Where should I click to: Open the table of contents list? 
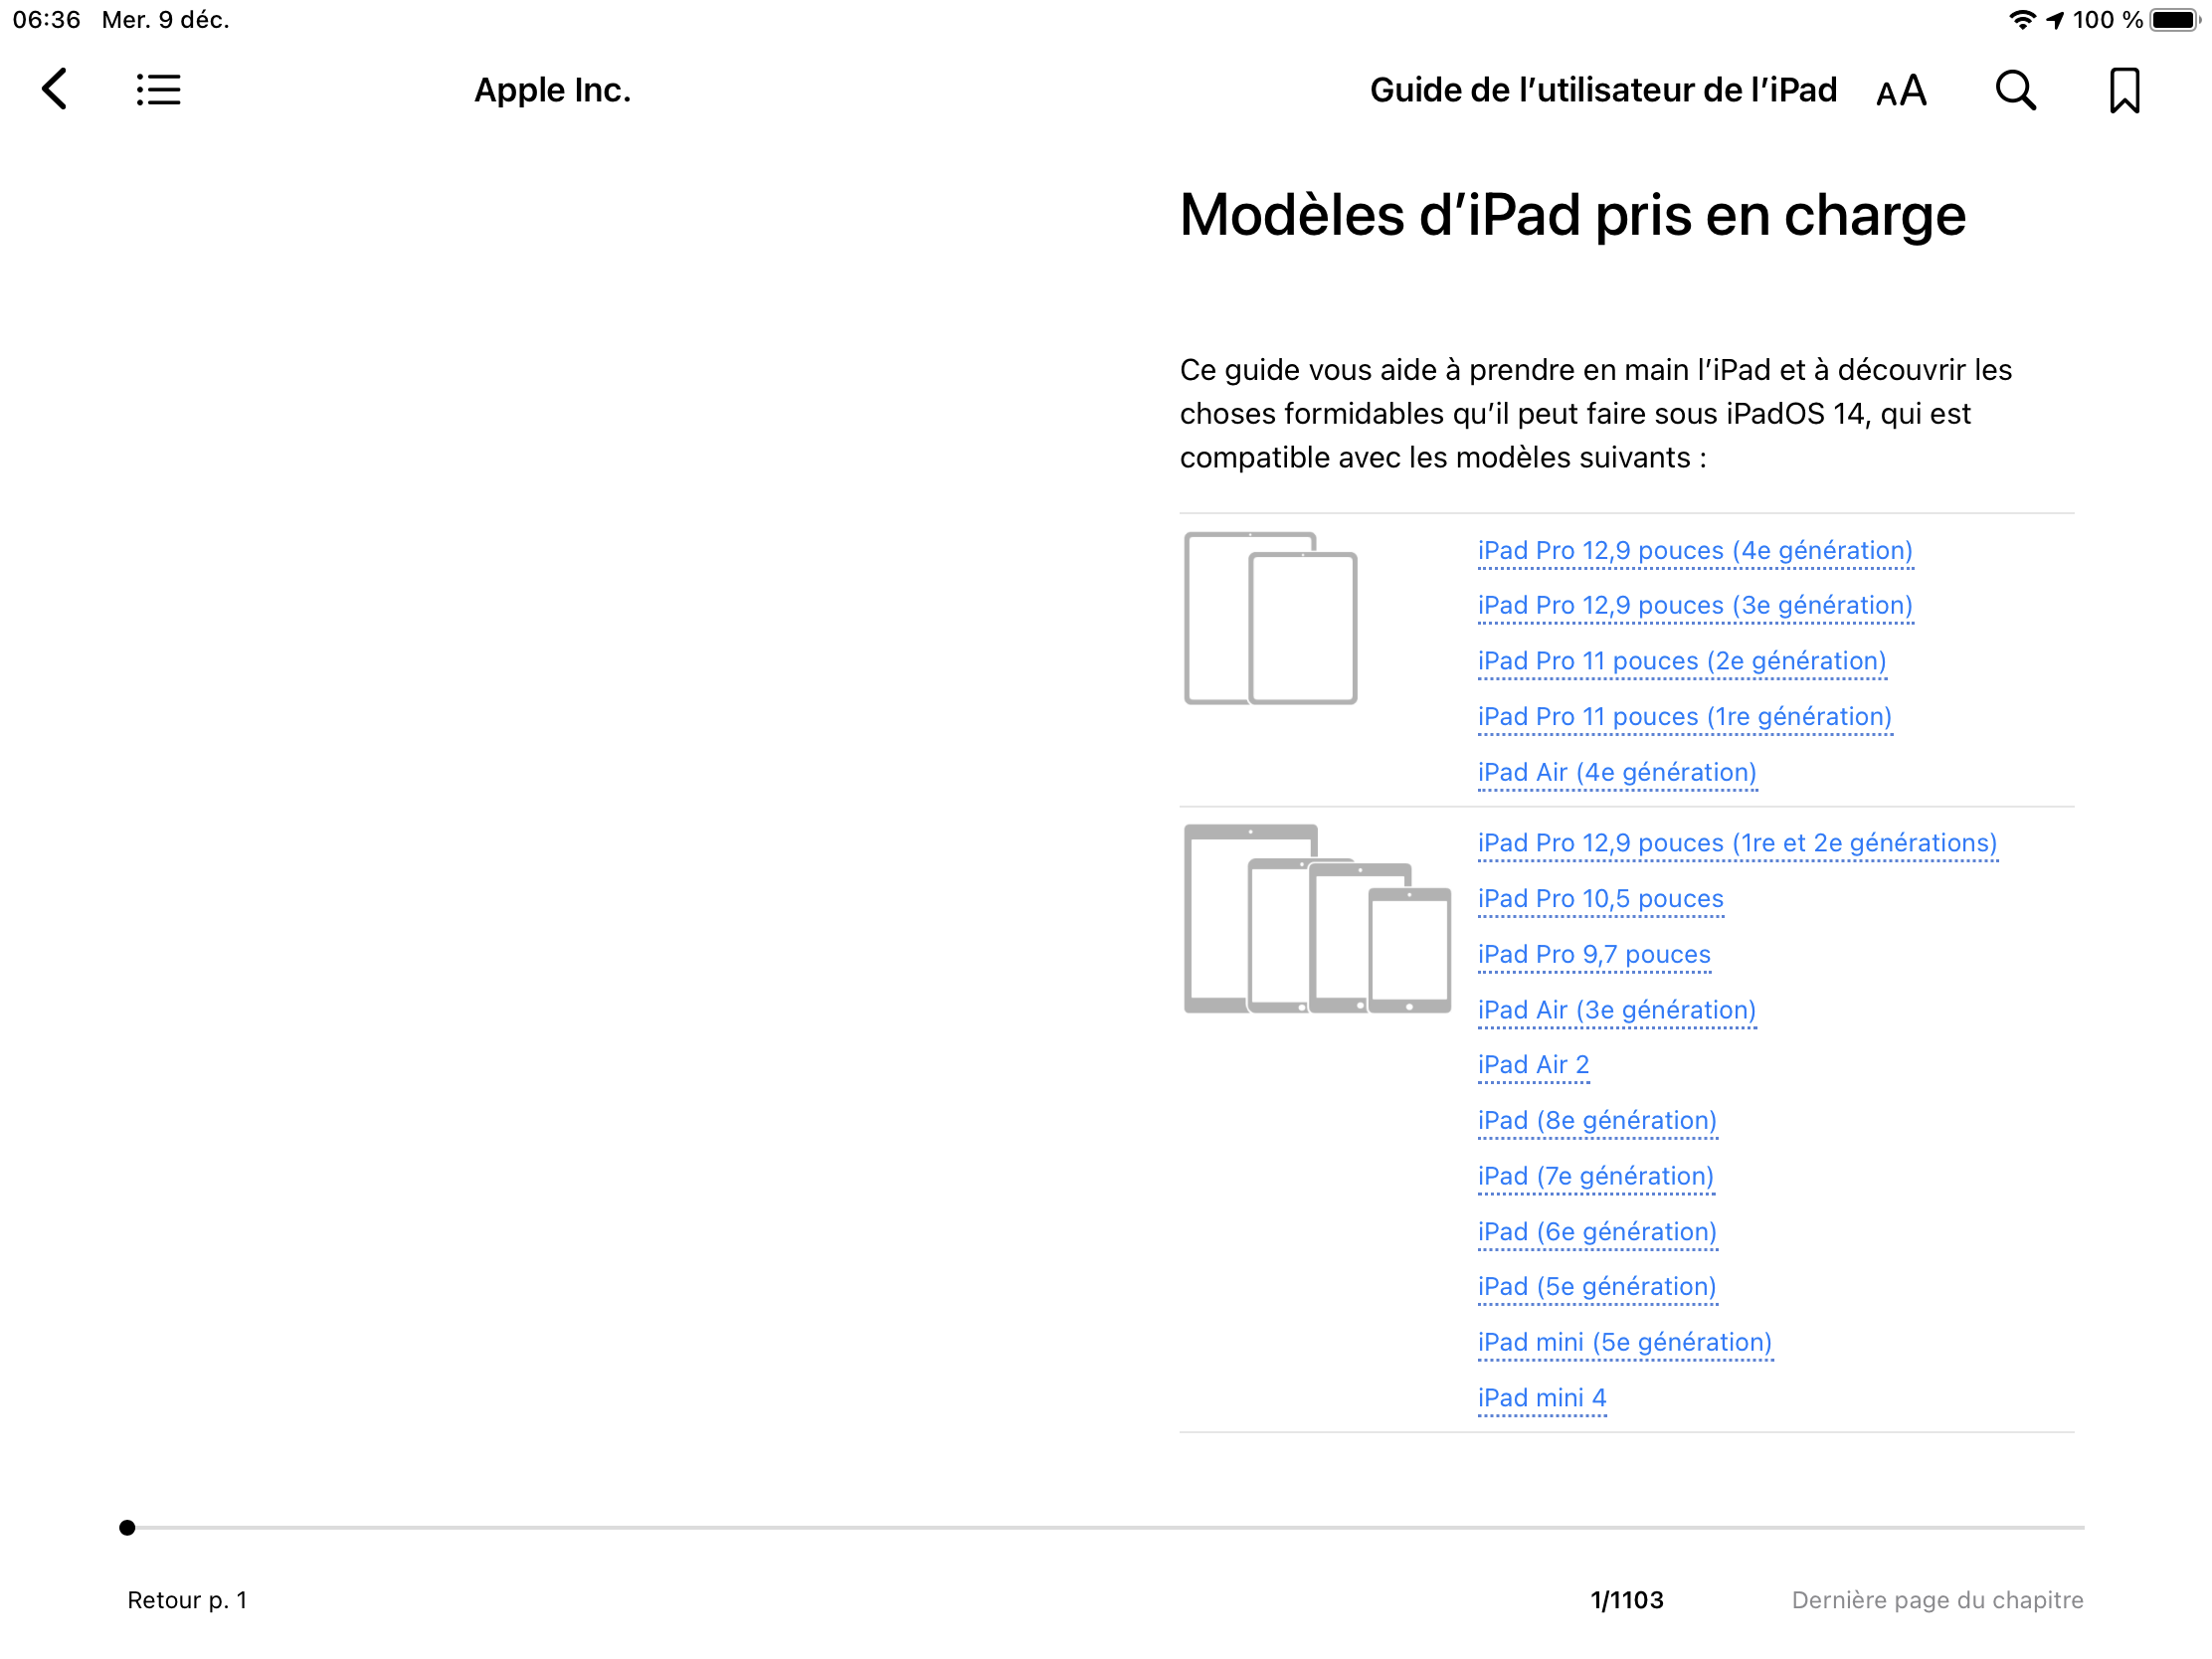pos(158,90)
